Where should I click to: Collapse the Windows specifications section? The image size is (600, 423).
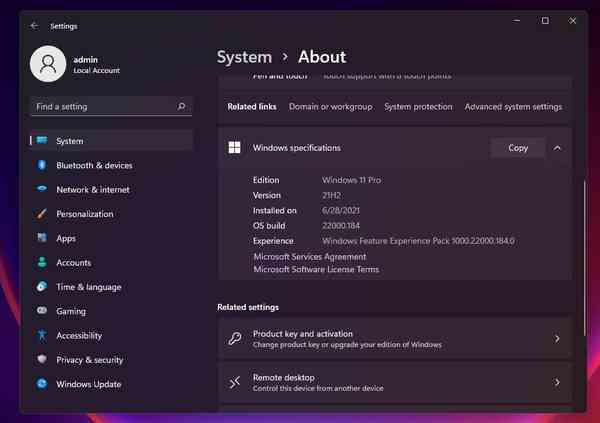(x=557, y=148)
